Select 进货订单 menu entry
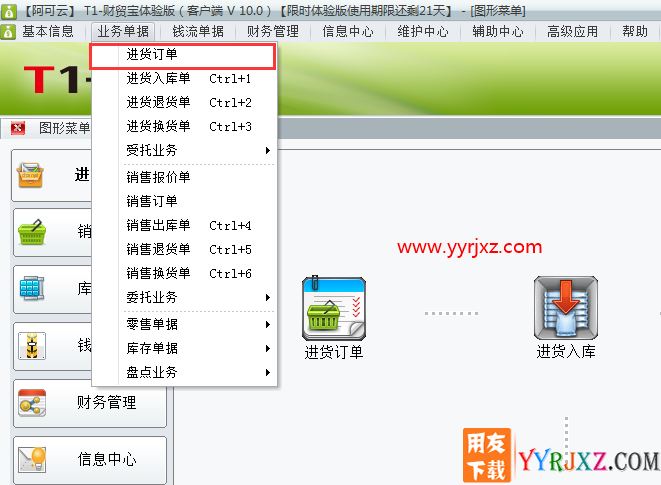The height and width of the screenshot is (485, 661). [x=183, y=55]
